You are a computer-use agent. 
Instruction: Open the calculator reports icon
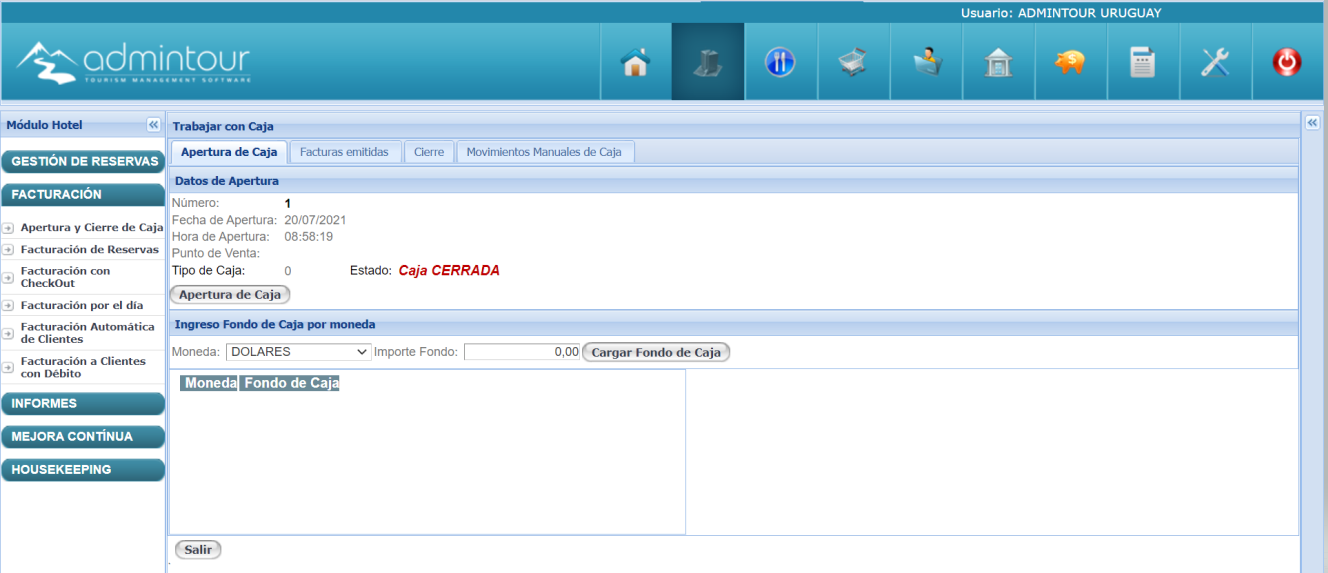coord(1142,63)
